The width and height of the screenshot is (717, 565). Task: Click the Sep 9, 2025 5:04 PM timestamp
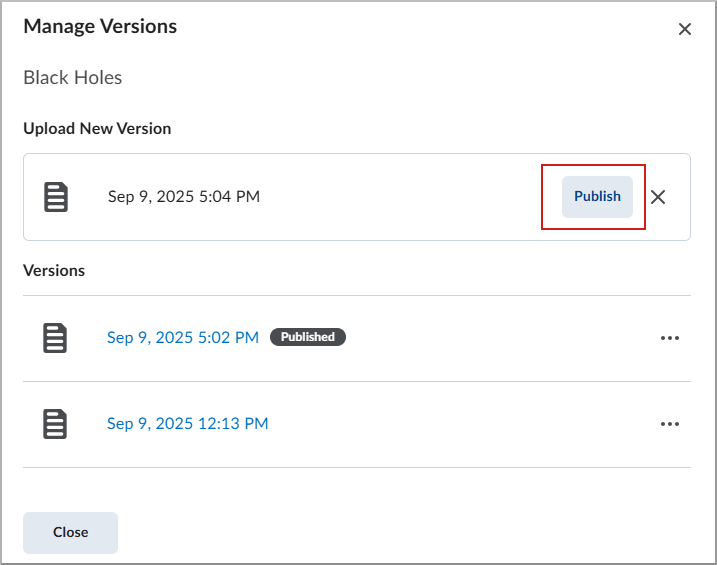pos(184,197)
